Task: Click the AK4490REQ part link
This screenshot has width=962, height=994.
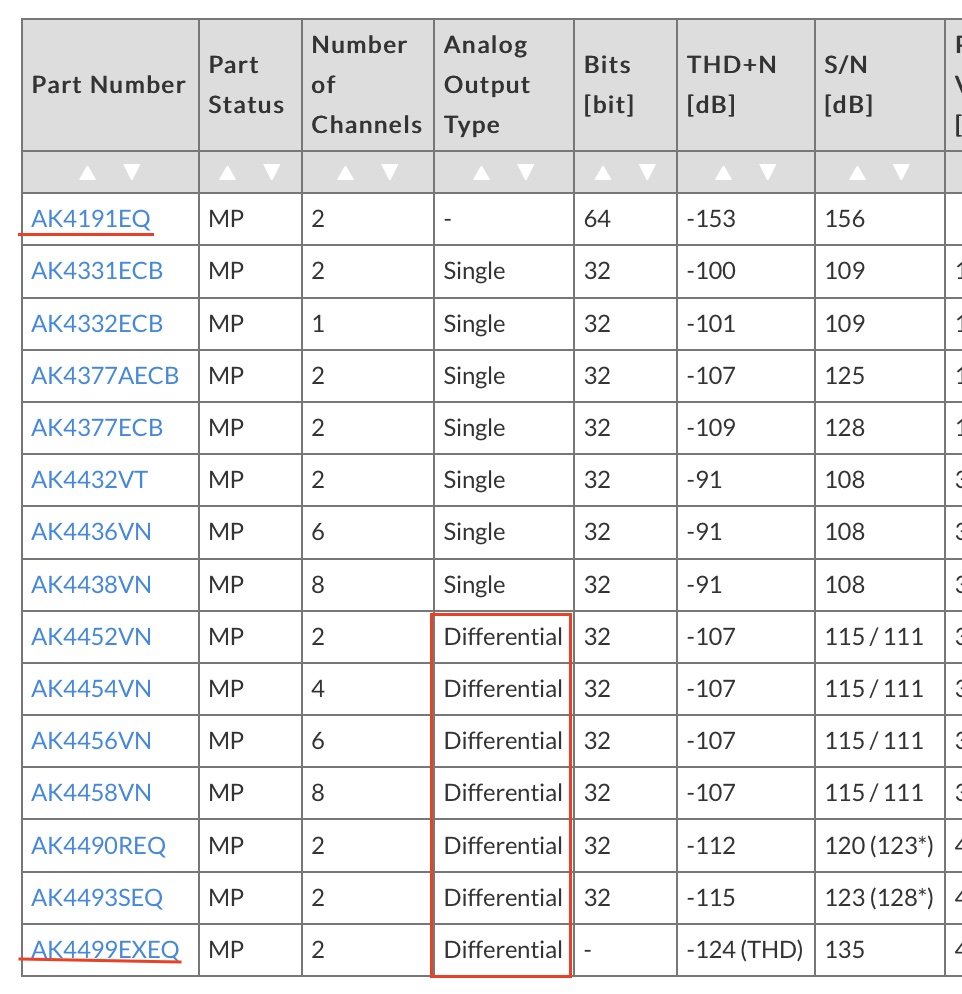Action: (x=99, y=845)
